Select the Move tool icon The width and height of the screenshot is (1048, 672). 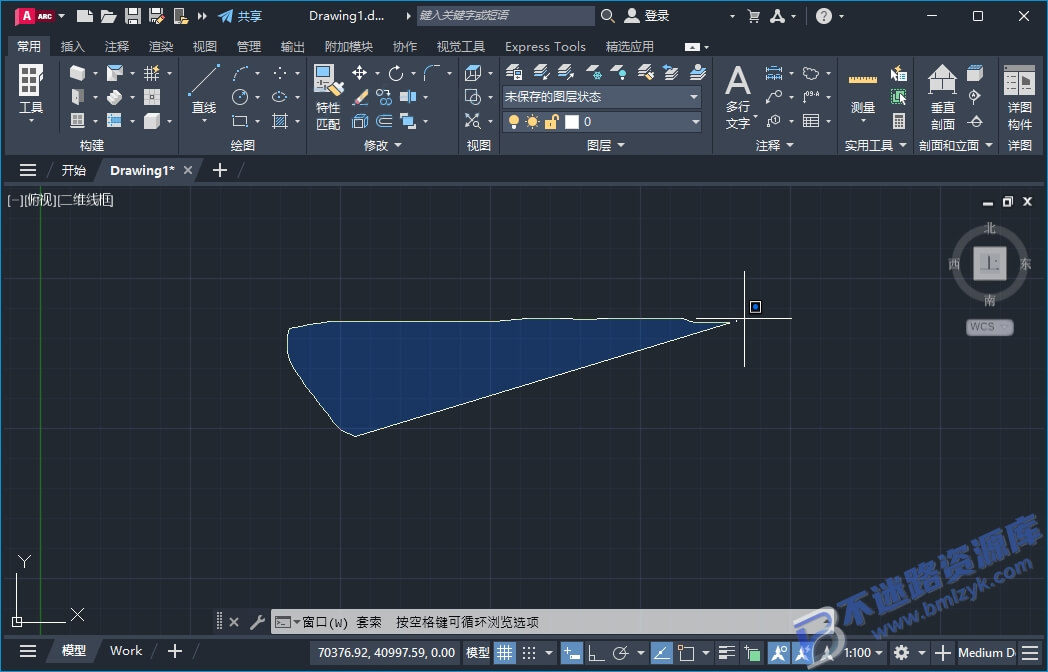point(360,73)
